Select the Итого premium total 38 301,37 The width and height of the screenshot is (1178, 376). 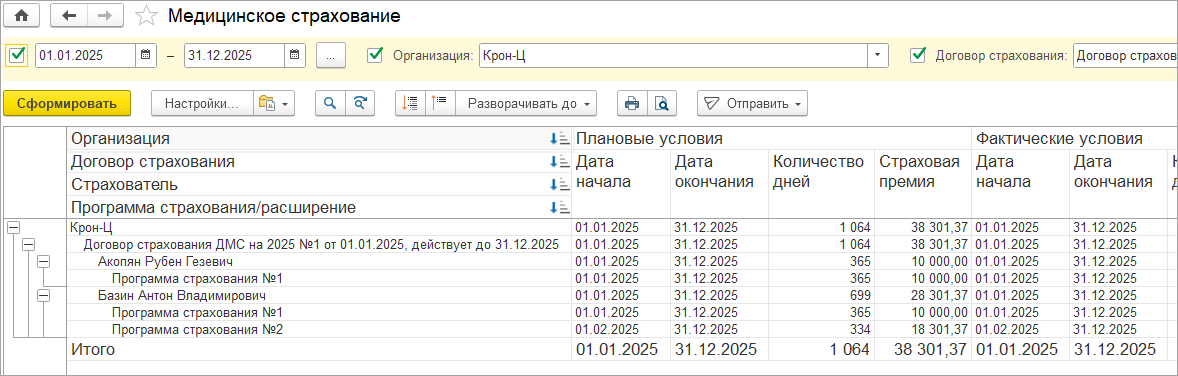click(x=923, y=350)
